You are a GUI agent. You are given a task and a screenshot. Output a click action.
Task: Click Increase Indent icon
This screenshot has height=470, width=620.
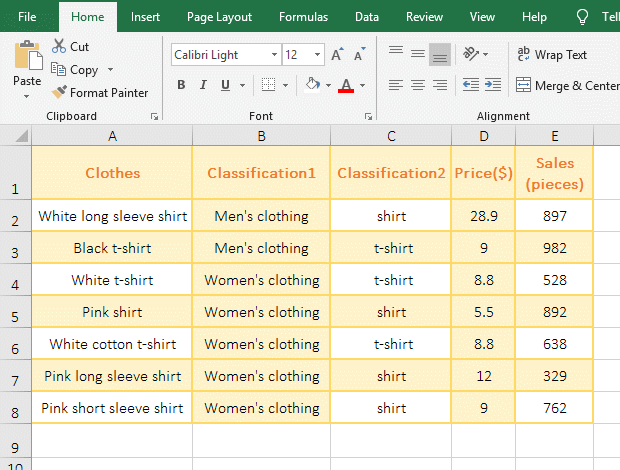493,85
